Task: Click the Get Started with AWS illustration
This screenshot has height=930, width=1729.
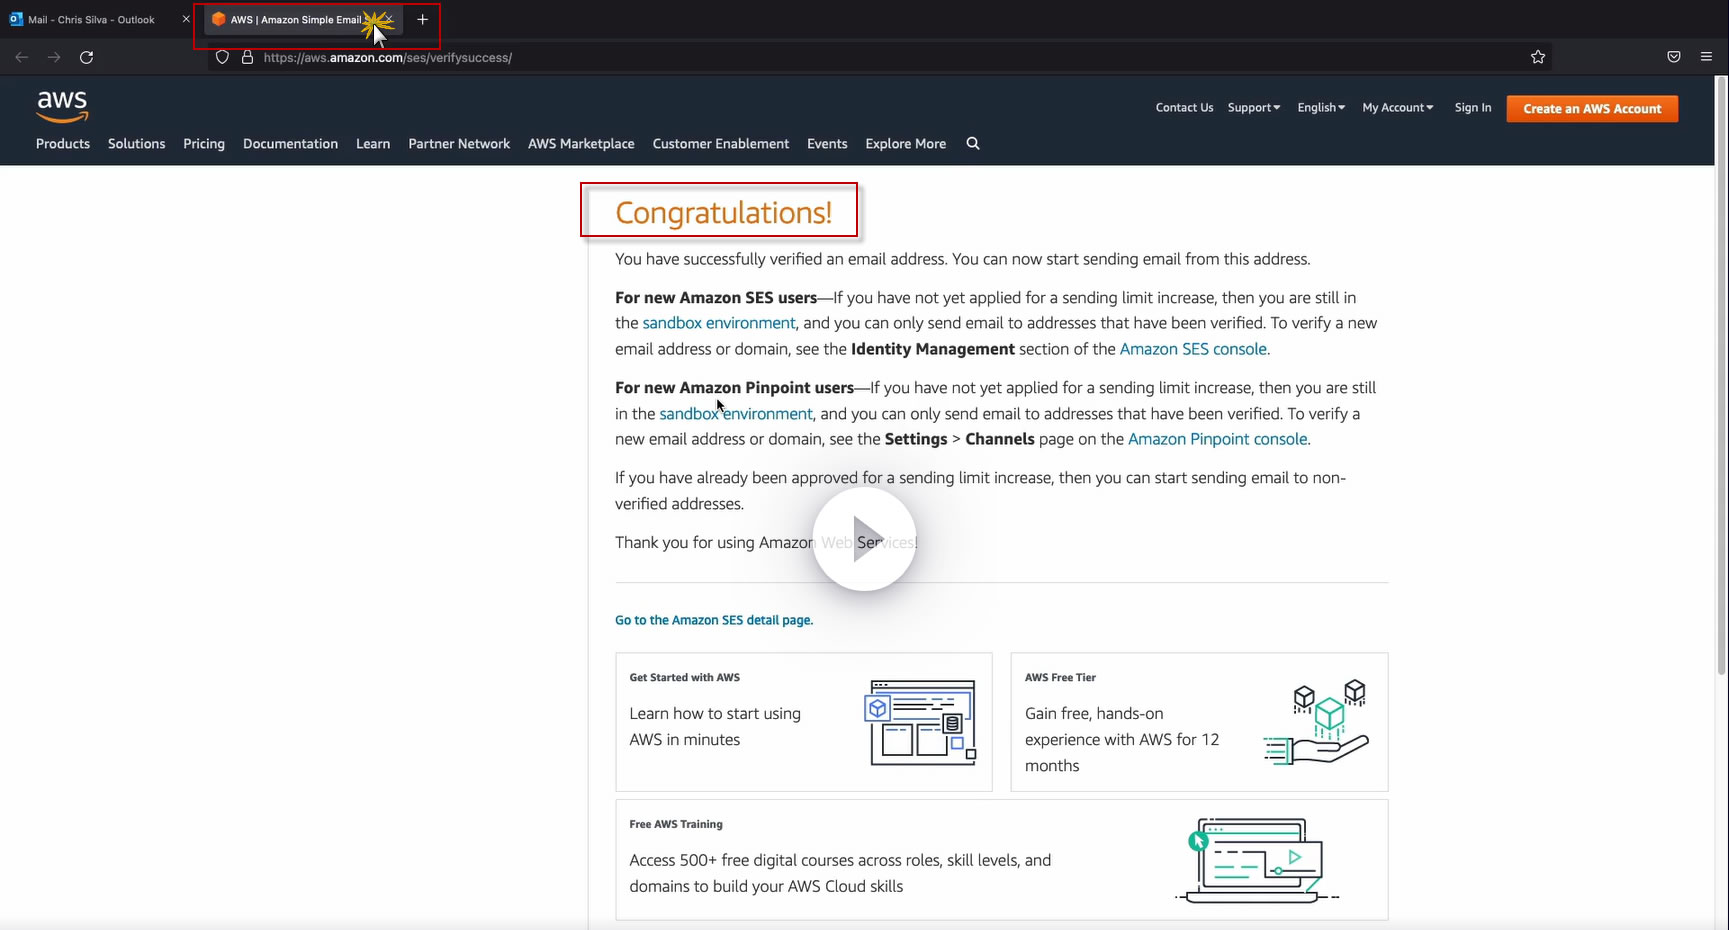Action: (x=920, y=722)
